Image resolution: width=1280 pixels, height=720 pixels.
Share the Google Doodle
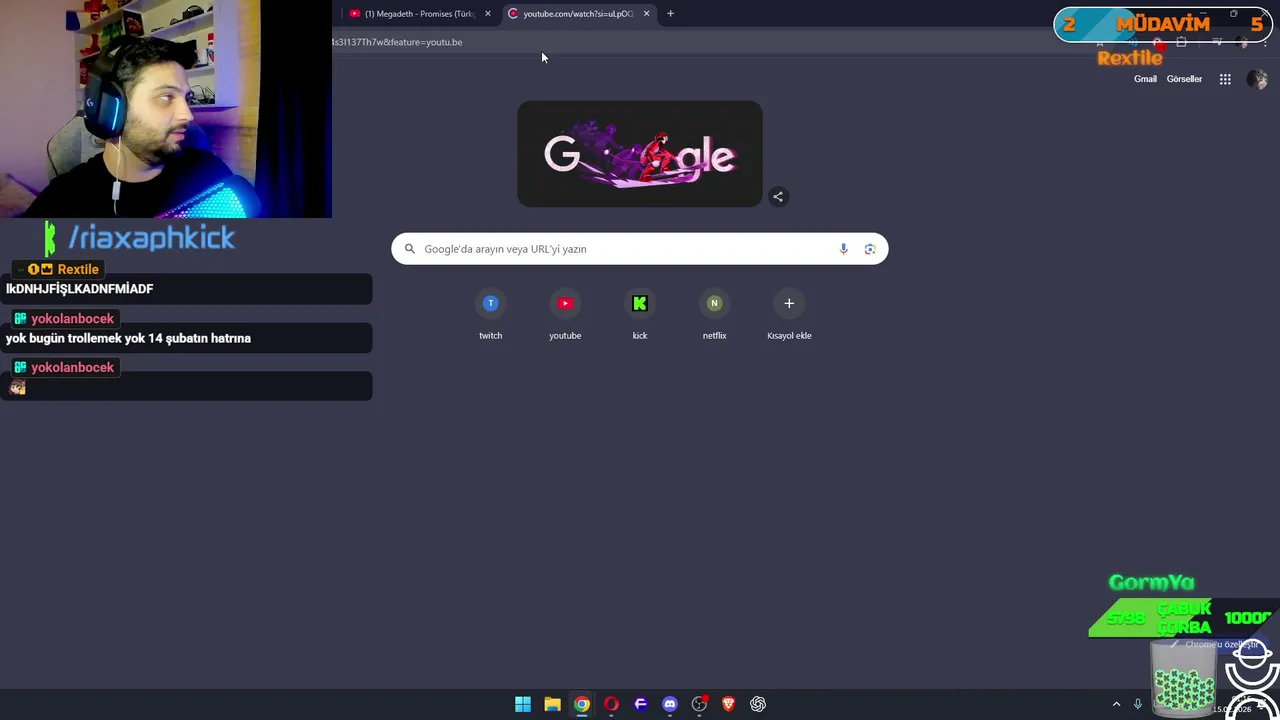click(x=778, y=197)
